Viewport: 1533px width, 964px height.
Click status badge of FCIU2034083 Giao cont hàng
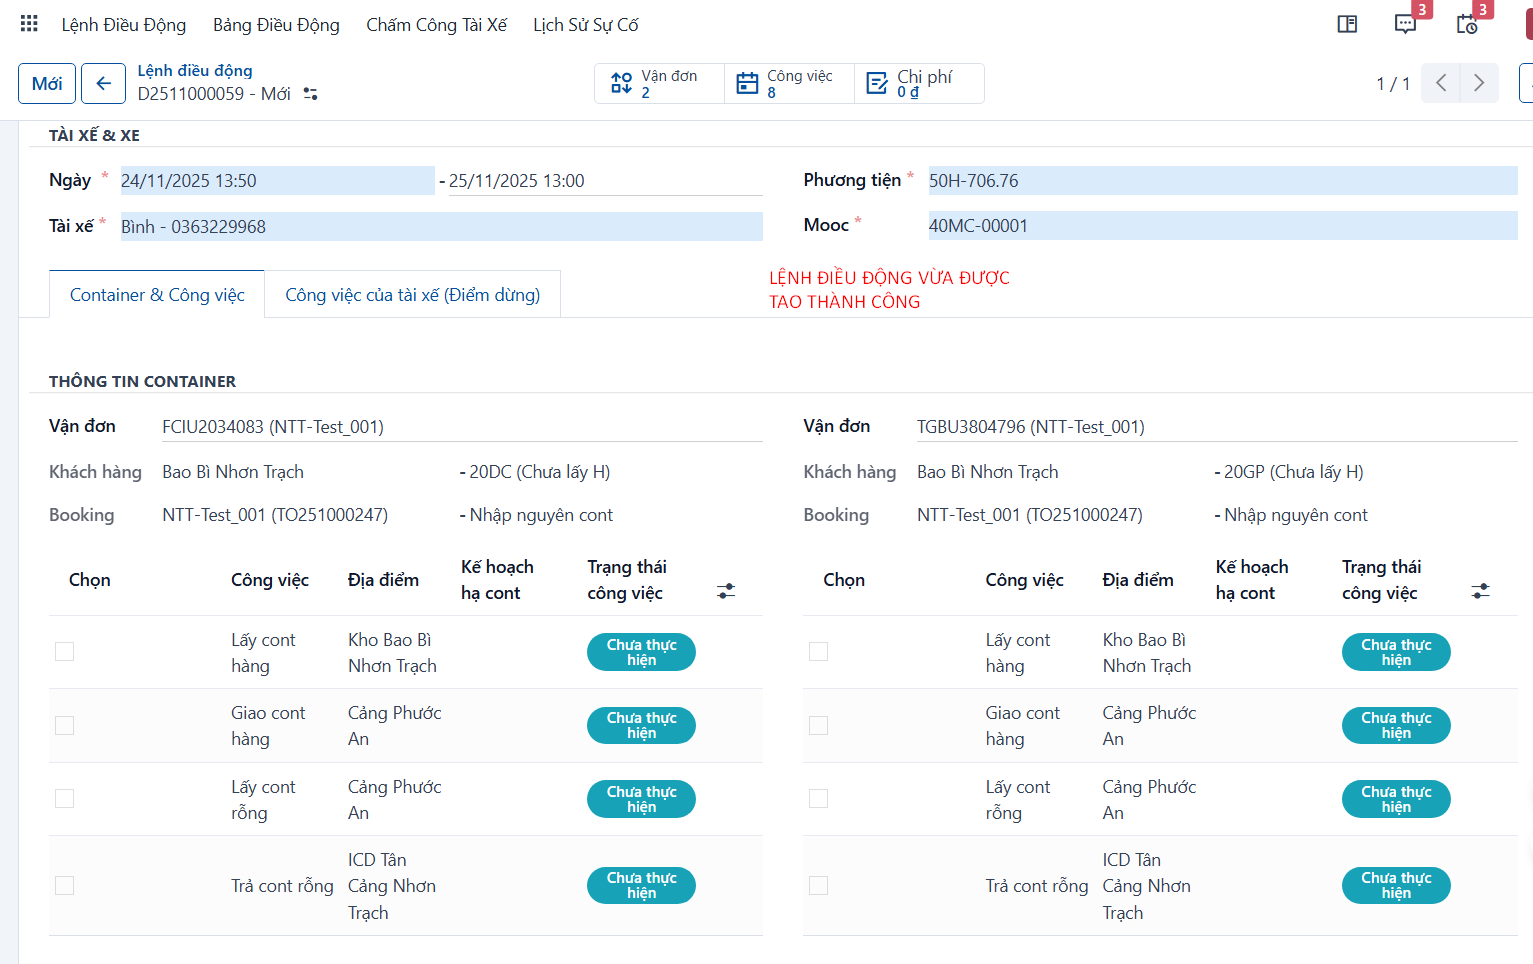pyautogui.click(x=641, y=725)
